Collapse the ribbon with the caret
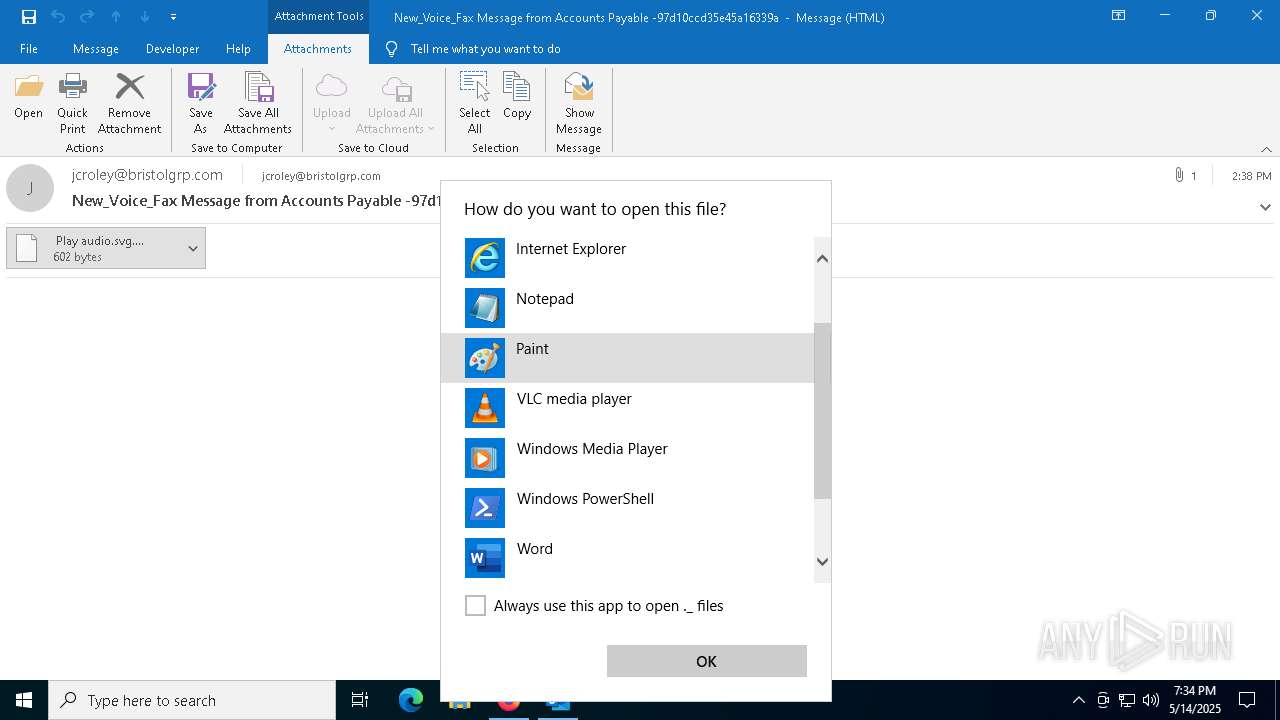The width and height of the screenshot is (1280, 720). [x=1266, y=149]
